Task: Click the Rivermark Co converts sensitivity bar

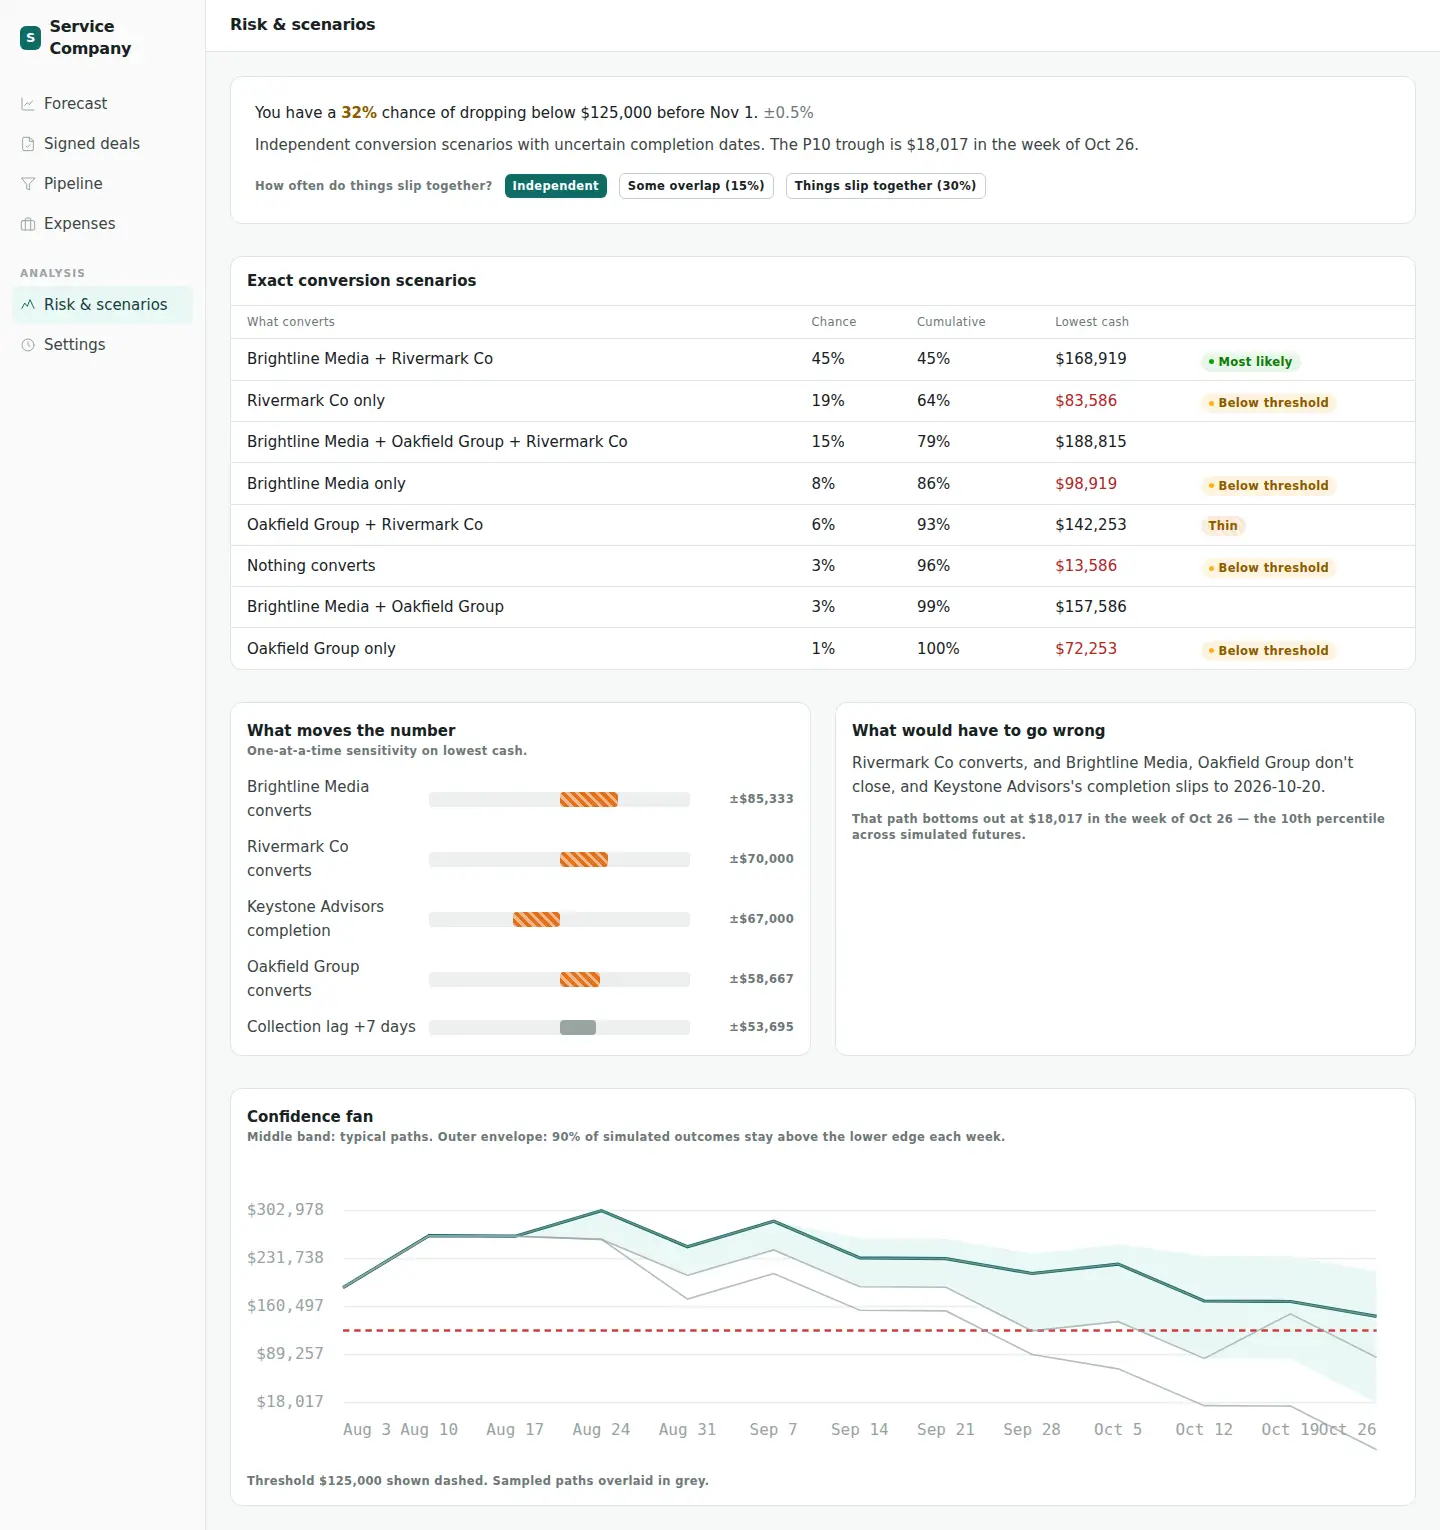Action: (x=584, y=859)
